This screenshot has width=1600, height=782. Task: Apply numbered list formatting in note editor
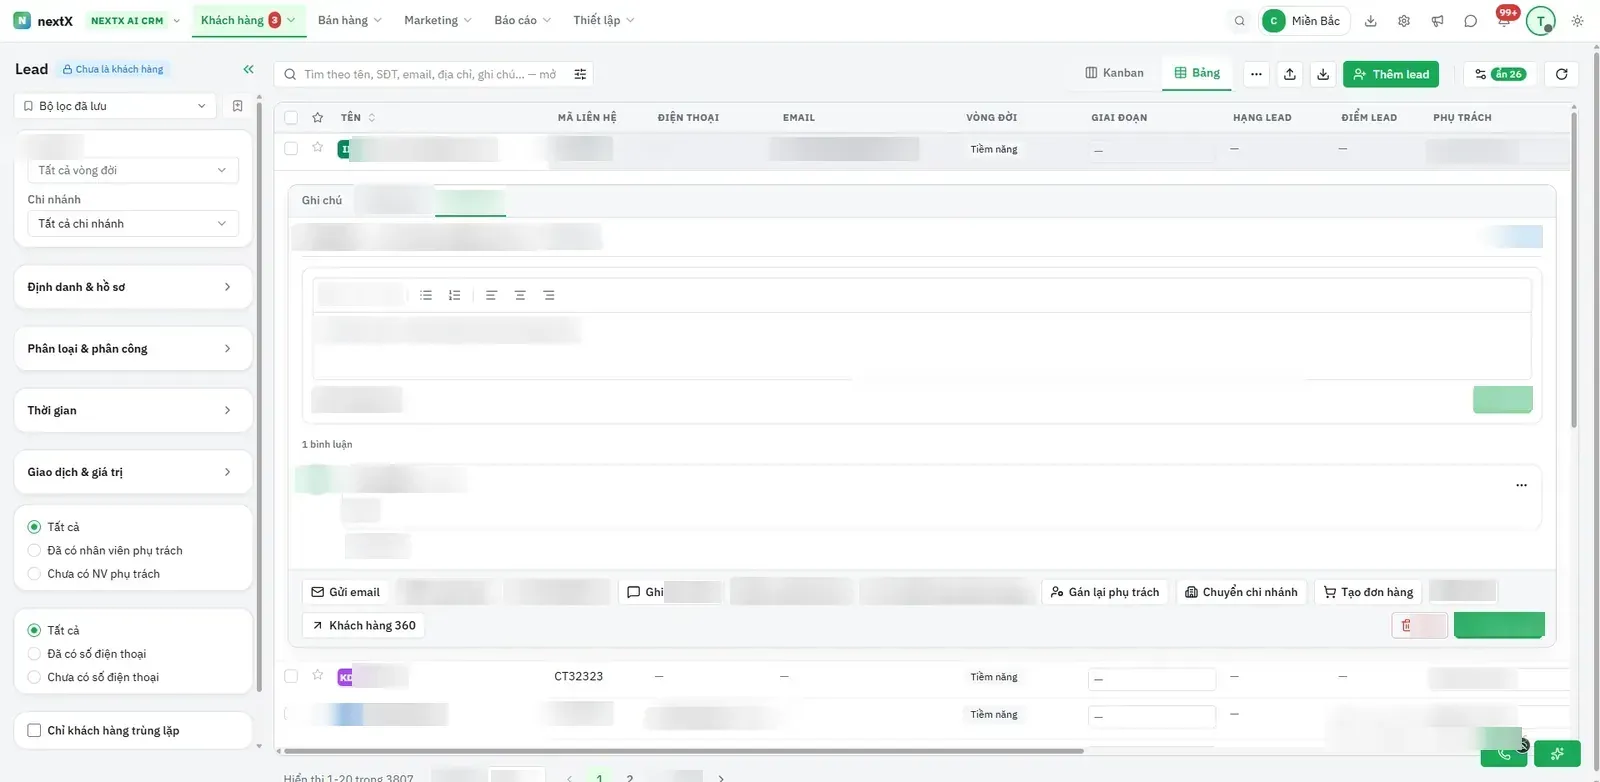pyautogui.click(x=455, y=295)
